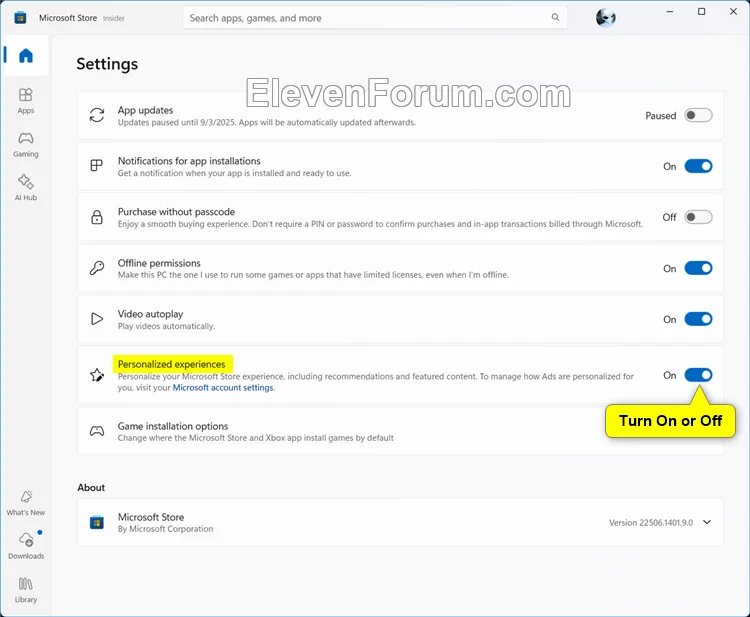750x617 pixels.
Task: Enable Purchase without passcode toggle
Action: coord(698,217)
